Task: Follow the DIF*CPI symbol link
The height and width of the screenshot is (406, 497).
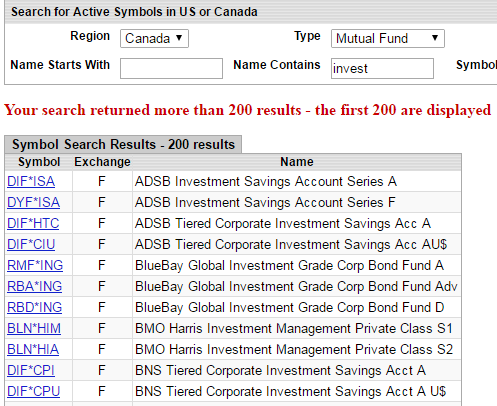Action: (x=31, y=371)
